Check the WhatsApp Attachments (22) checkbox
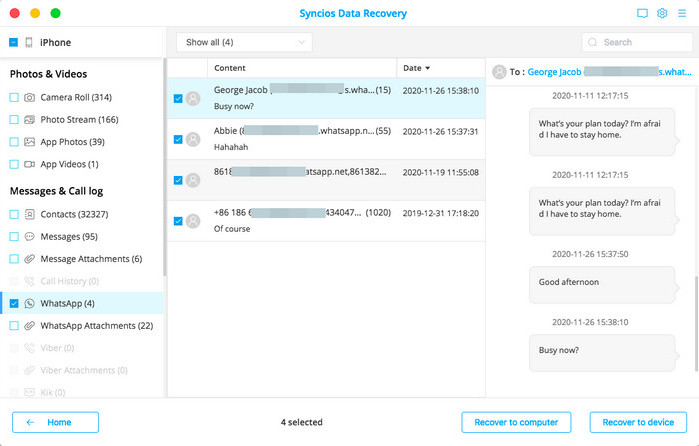The height and width of the screenshot is (446, 699). tap(14, 326)
